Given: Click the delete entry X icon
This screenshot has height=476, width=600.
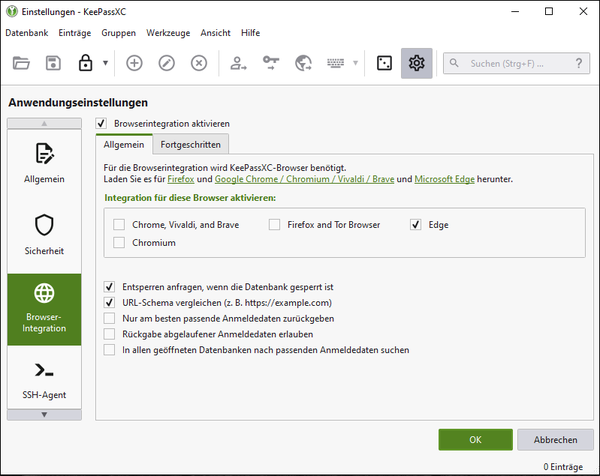Looking at the screenshot, I should [x=199, y=63].
